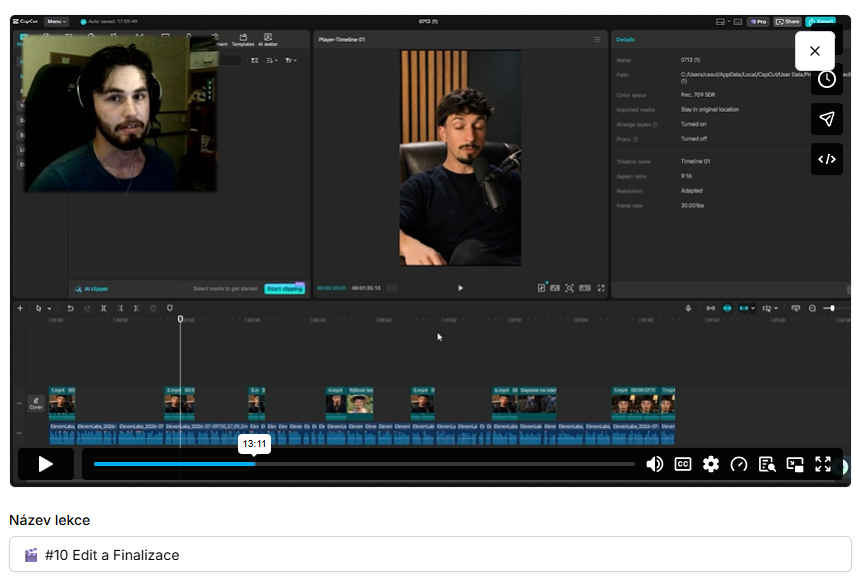The height and width of the screenshot is (583, 863).
Task: Add a timeline marker with the shield icon
Action: point(170,308)
